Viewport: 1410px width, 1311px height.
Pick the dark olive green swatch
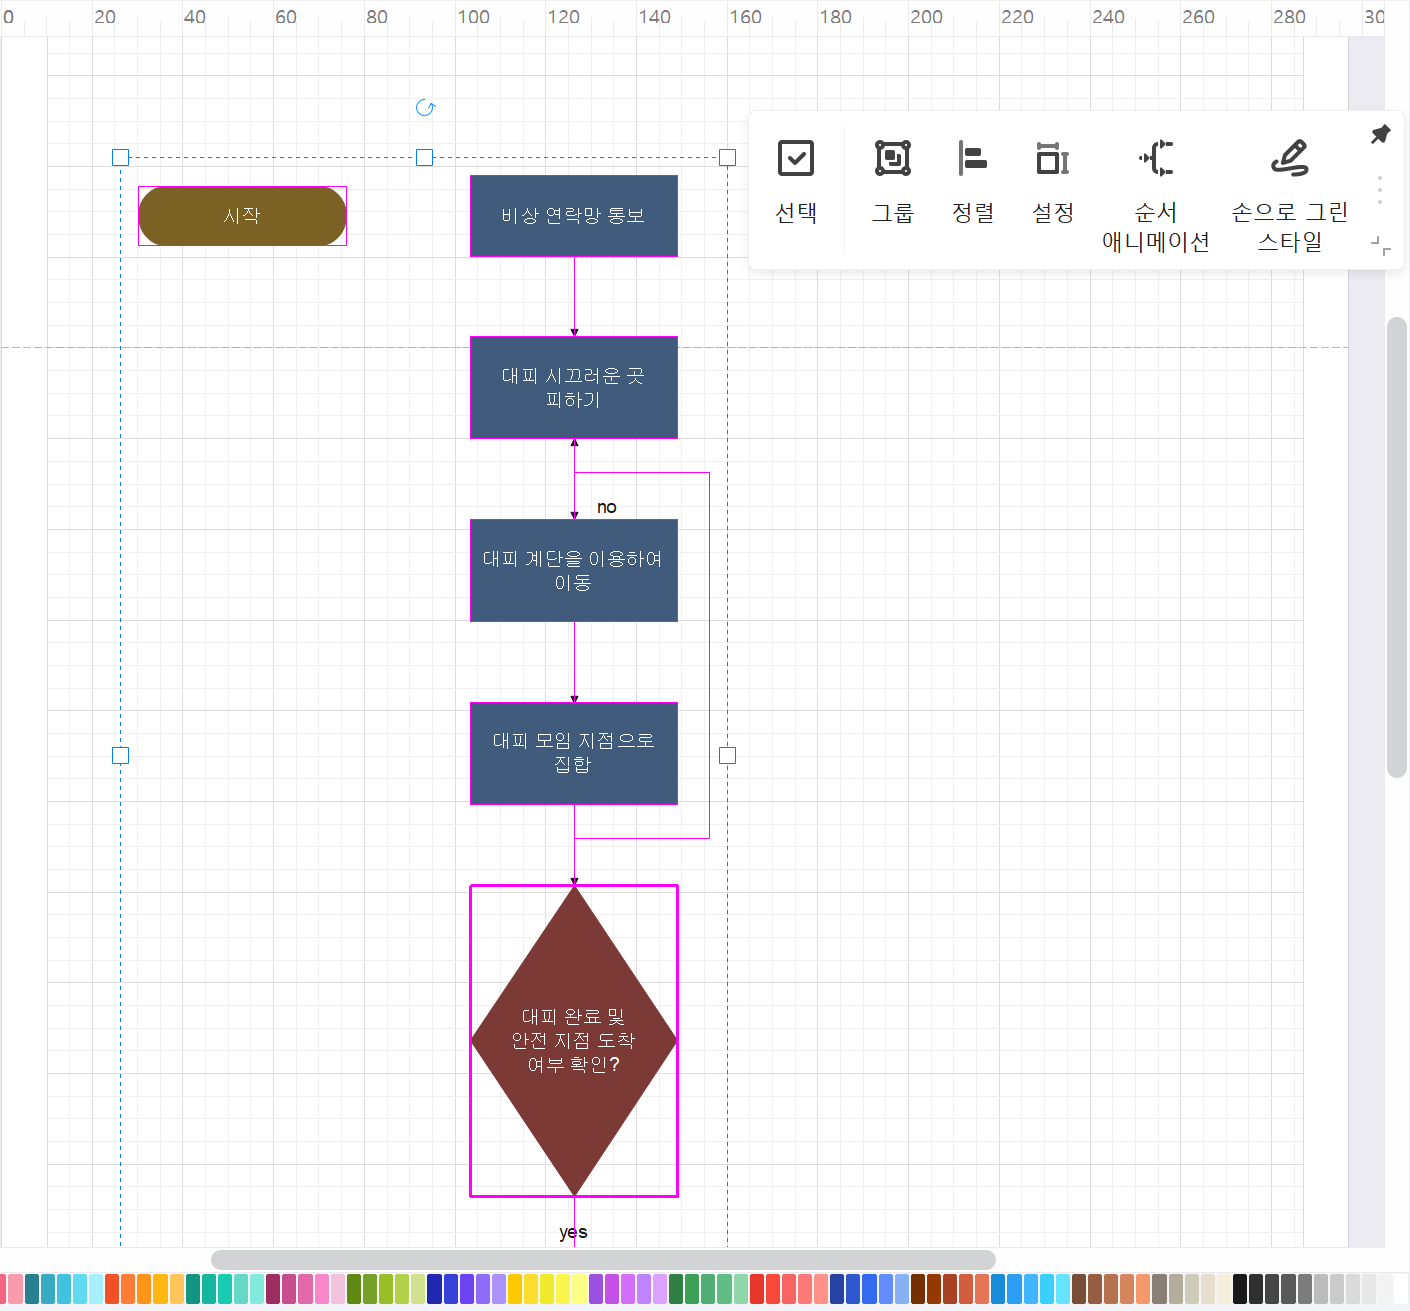(x=354, y=1288)
